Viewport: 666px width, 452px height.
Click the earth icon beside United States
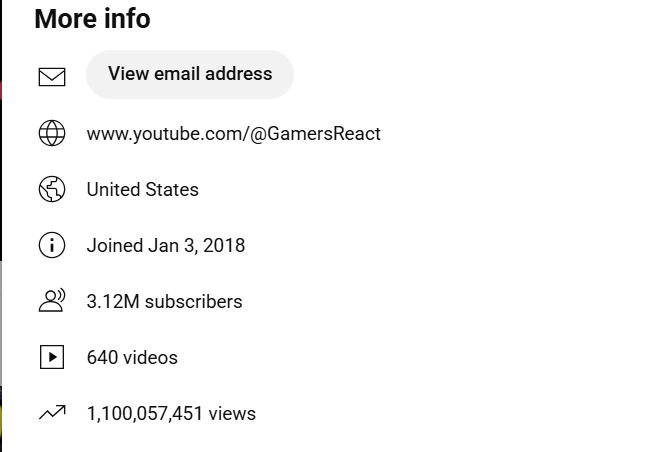(x=52, y=189)
